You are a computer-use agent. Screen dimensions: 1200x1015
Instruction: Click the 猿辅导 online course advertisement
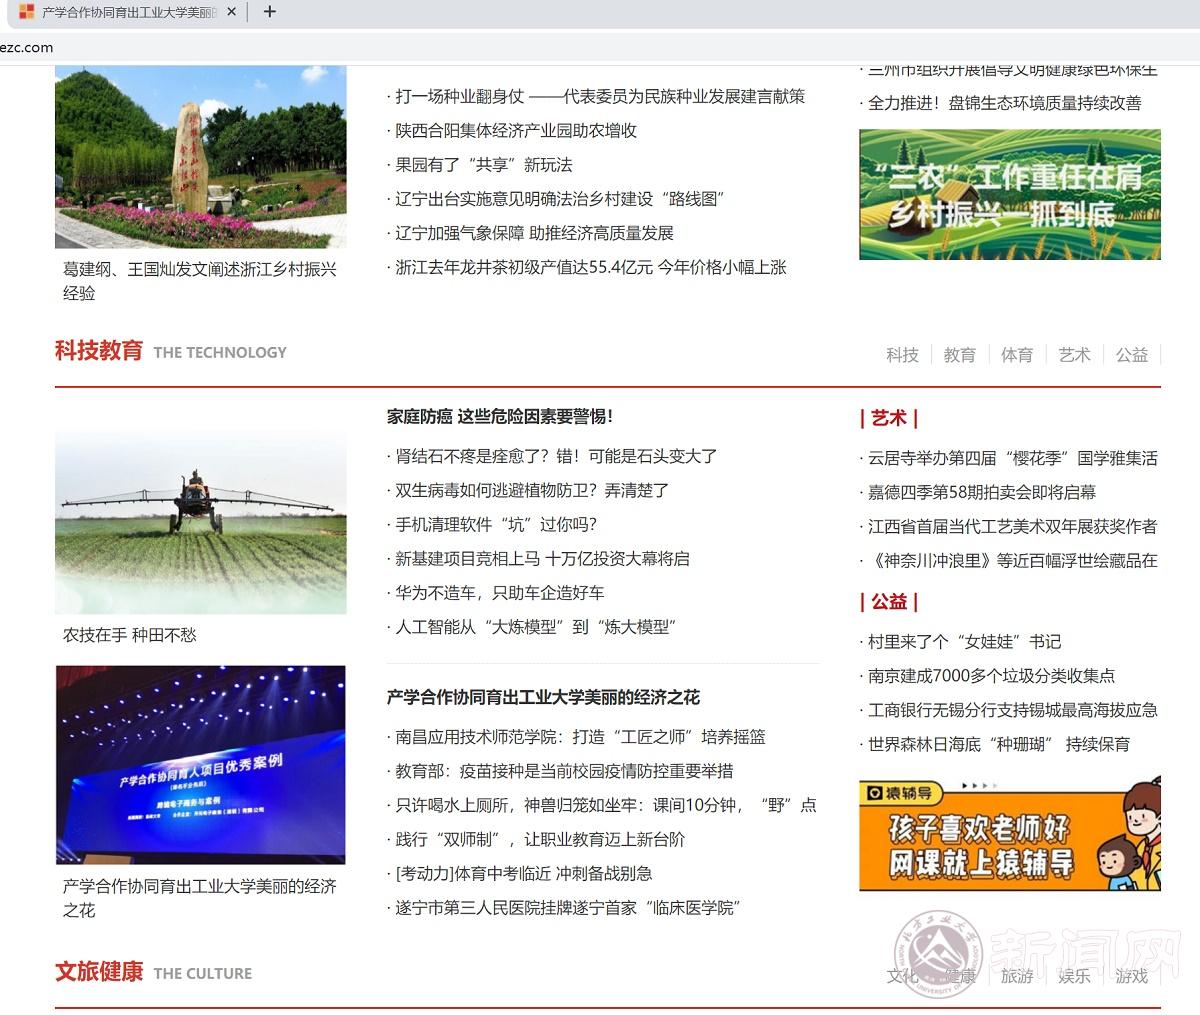(1009, 834)
